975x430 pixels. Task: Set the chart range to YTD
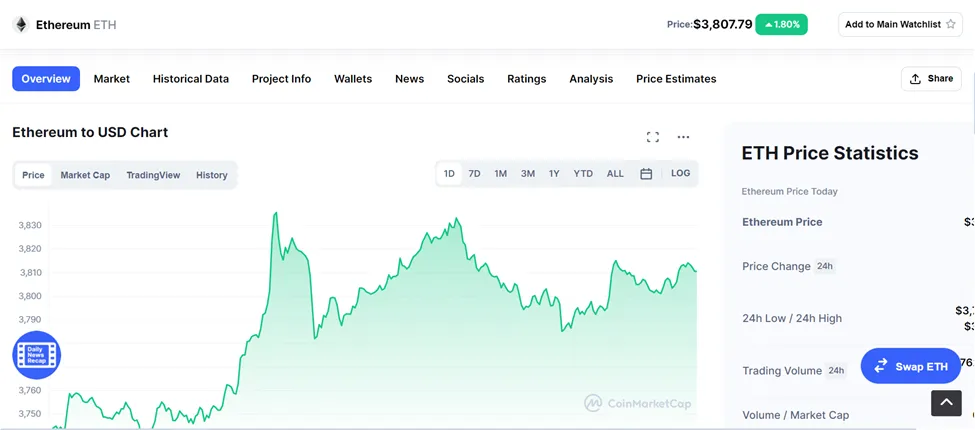(583, 173)
